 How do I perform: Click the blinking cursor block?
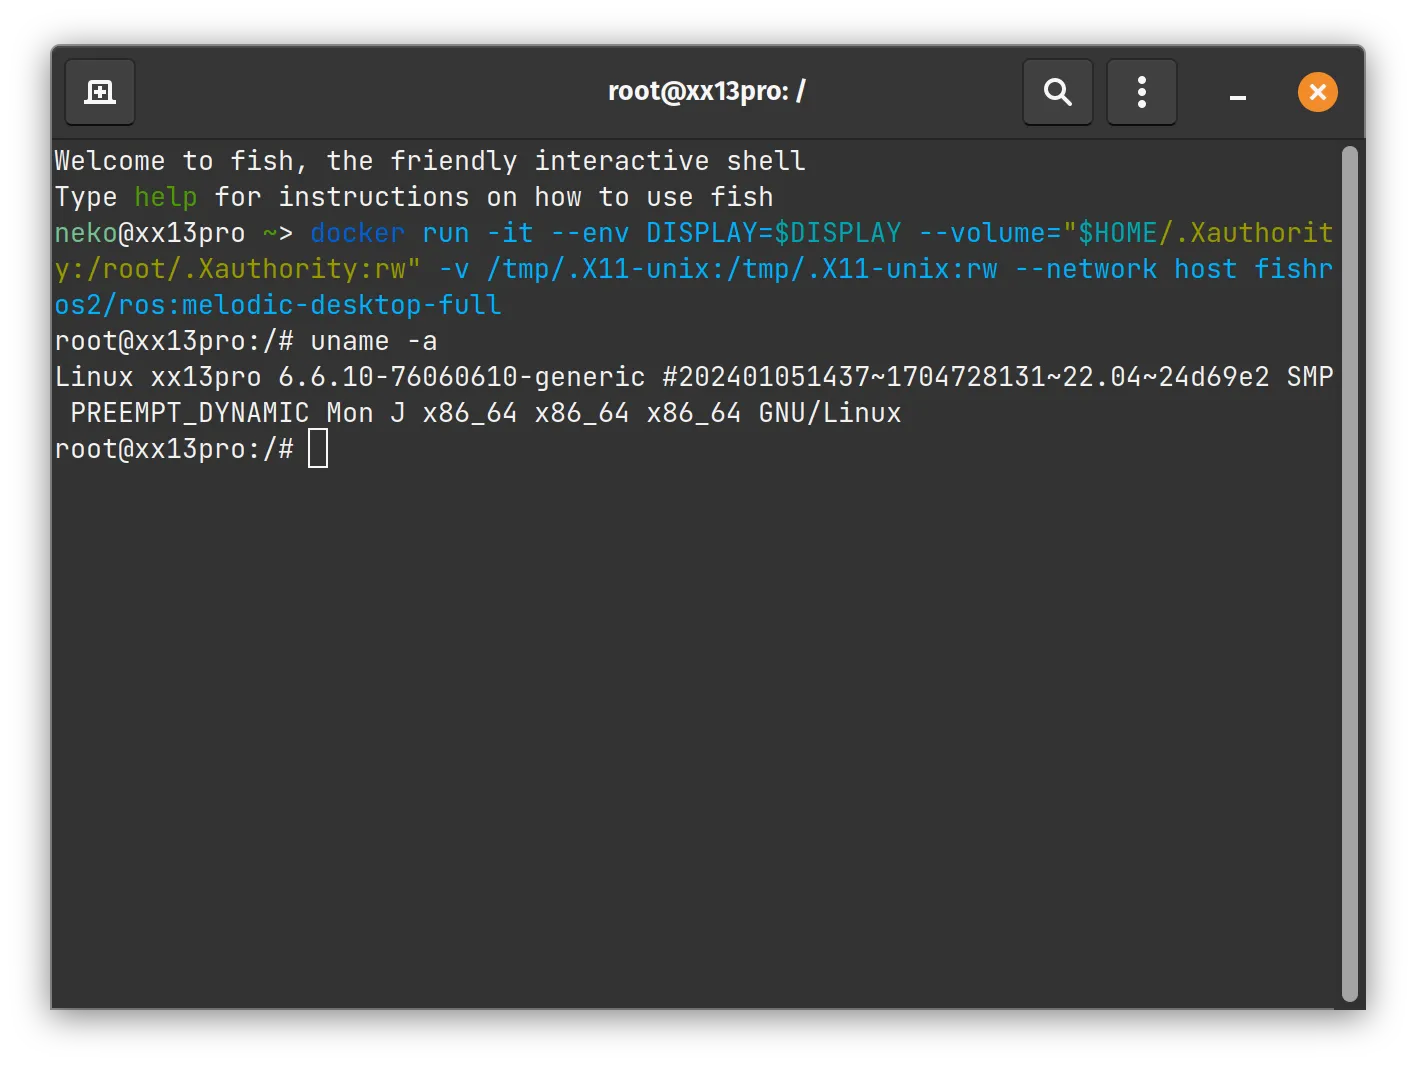tap(318, 448)
